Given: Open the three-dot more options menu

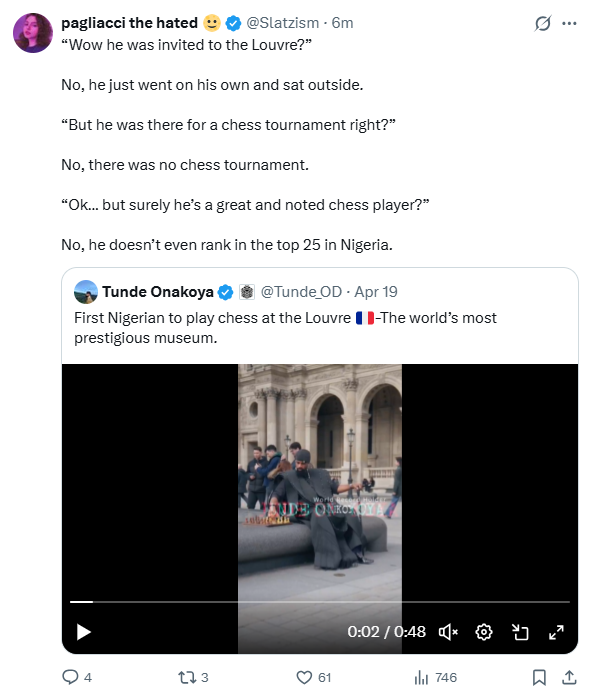Looking at the screenshot, I should pos(569,23).
